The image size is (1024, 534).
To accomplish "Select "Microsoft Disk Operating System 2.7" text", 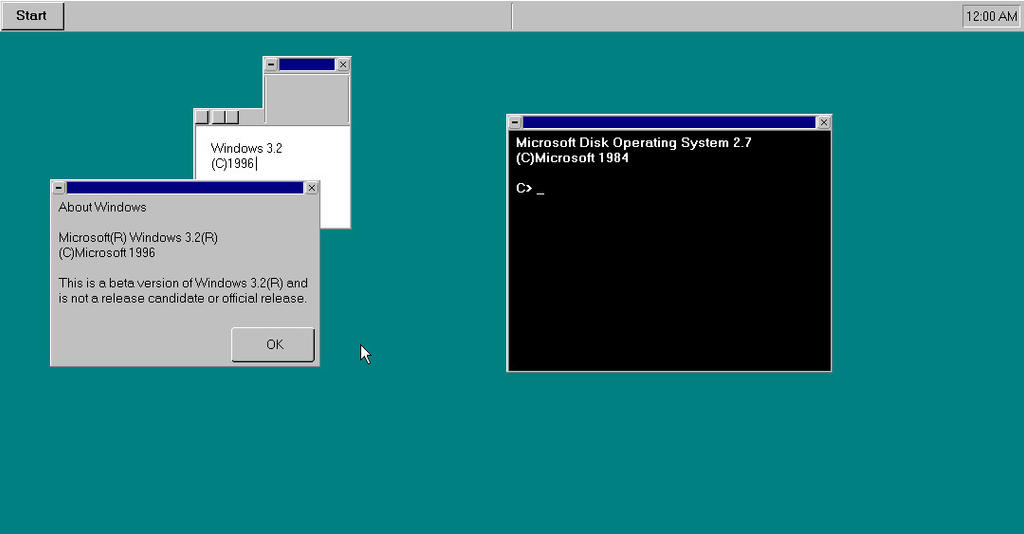I will click(x=633, y=142).
